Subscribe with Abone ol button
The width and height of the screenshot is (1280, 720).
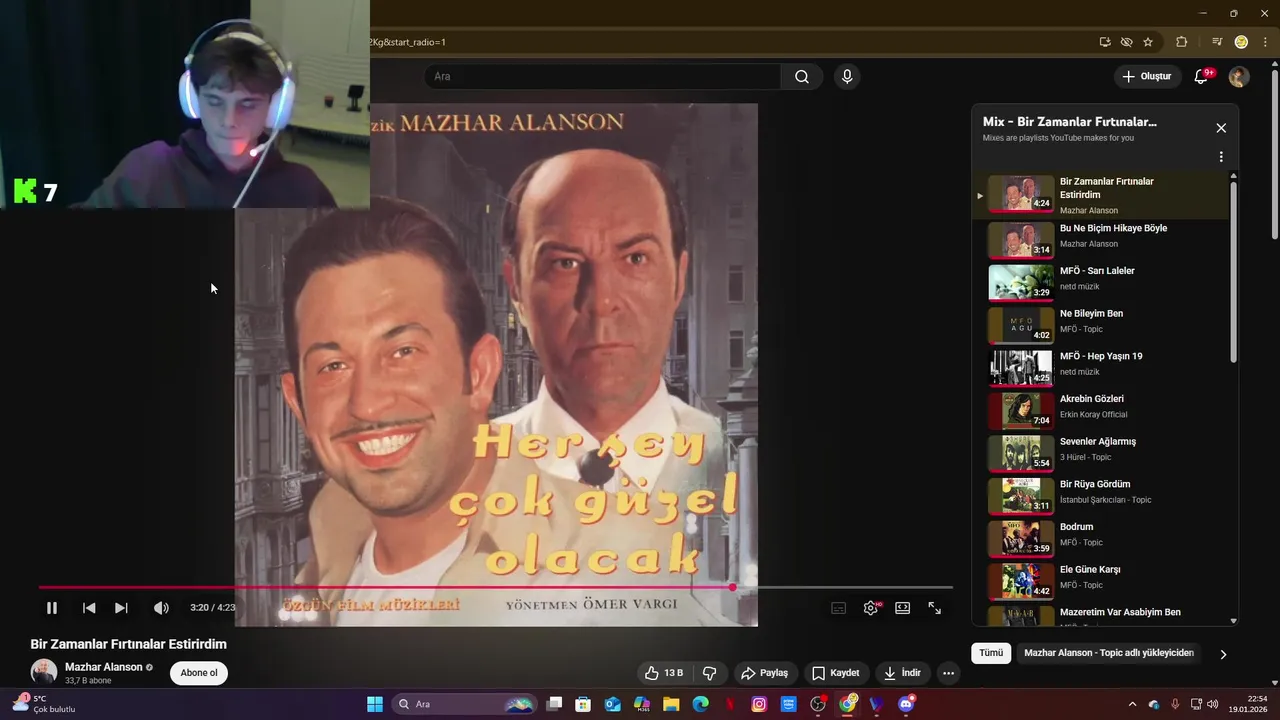pyautogui.click(x=199, y=673)
